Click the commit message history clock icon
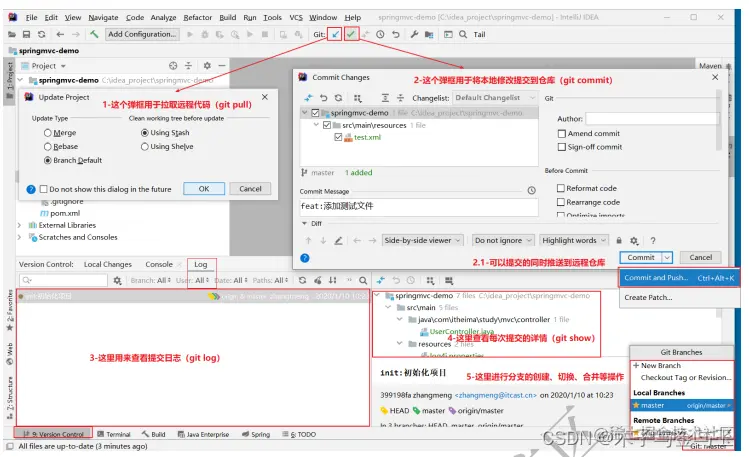Image resolution: width=749 pixels, height=457 pixels. tap(531, 191)
